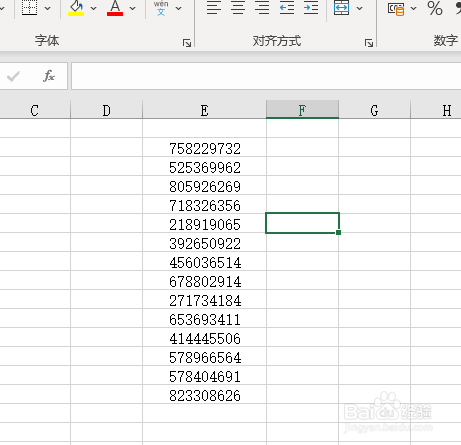Click the Merge and Center icon
Image resolution: width=461 pixels, height=445 pixels.
point(342,7)
